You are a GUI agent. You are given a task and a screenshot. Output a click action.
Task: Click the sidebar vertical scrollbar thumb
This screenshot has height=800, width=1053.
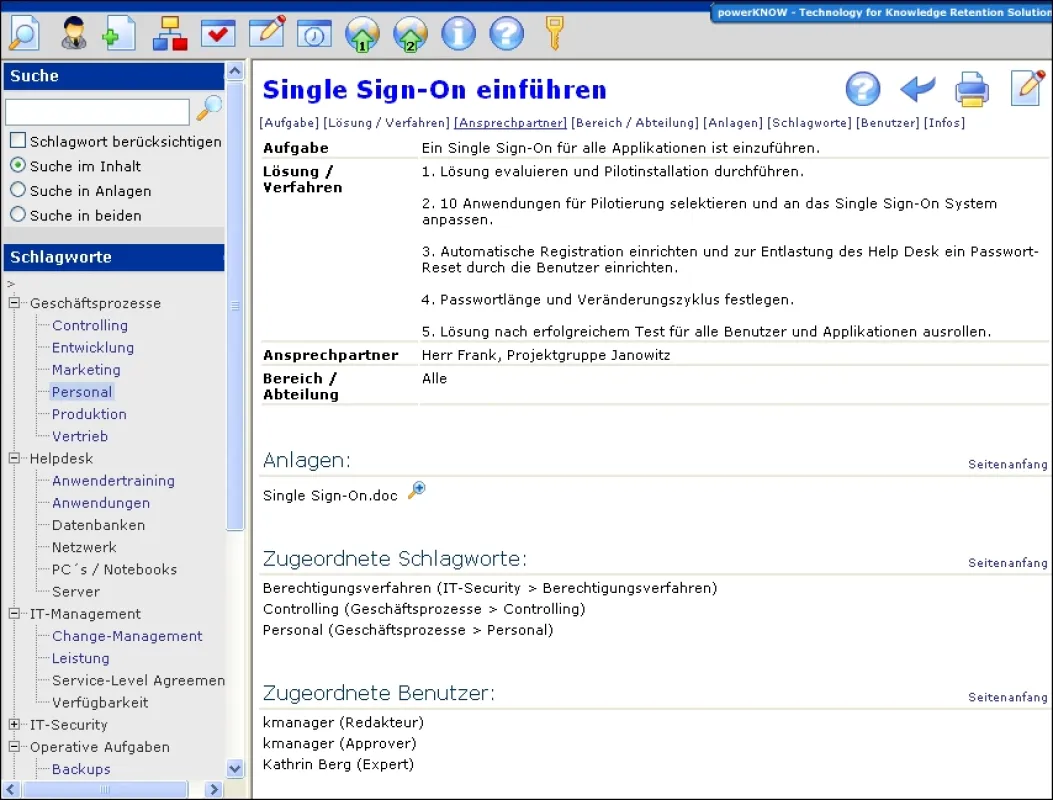pyautogui.click(x=235, y=306)
